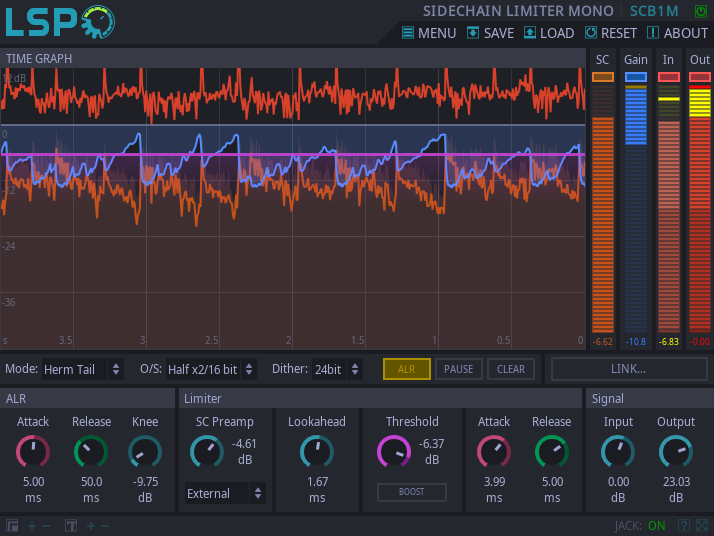
Task: Click the Output value 23.03 dB
Action: [x=676, y=490]
